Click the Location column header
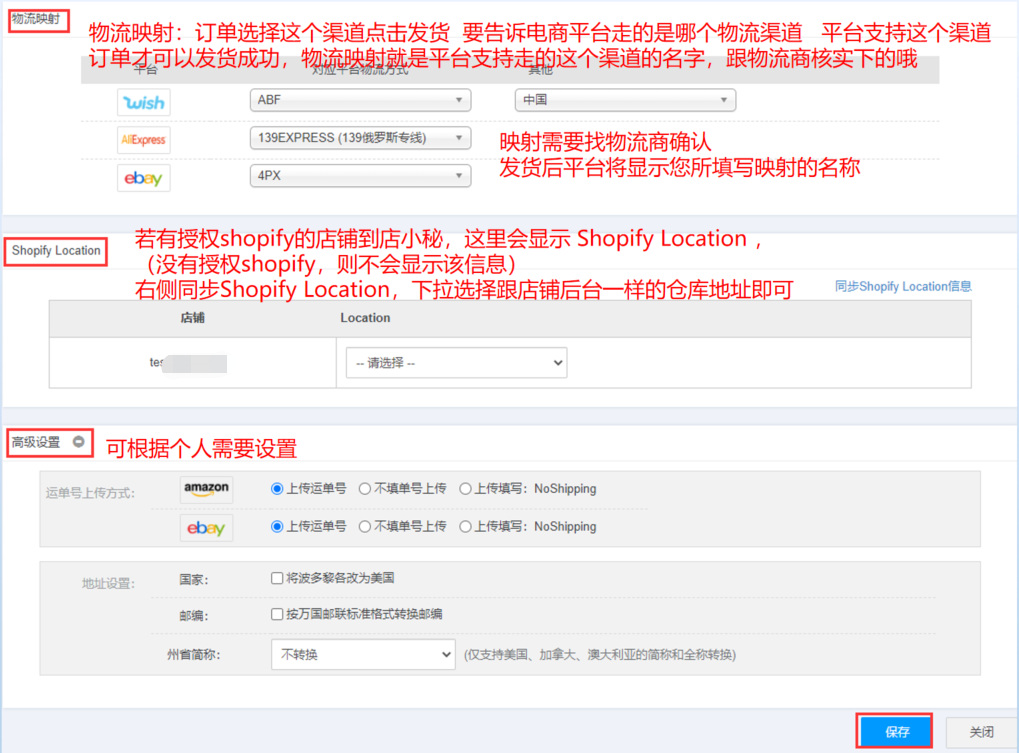The width and height of the screenshot is (1019, 753). [365, 318]
